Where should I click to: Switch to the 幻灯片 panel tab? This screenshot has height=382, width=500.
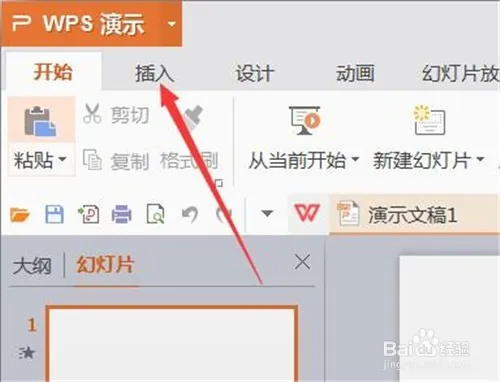(105, 265)
